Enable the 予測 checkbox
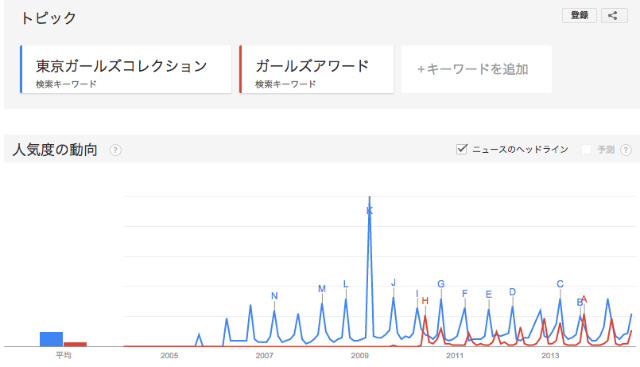 pos(586,149)
